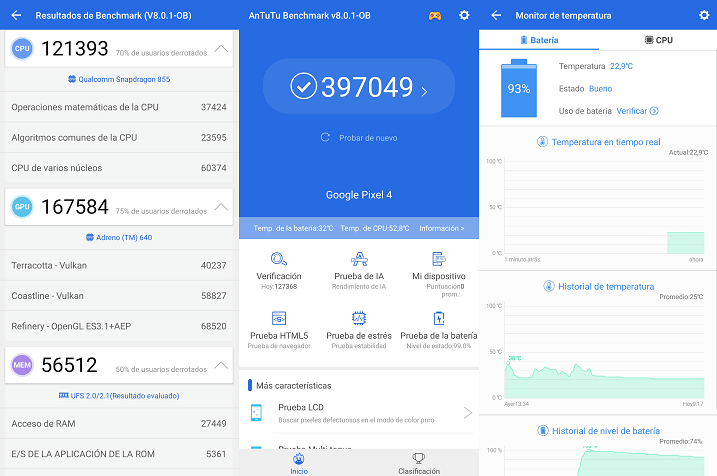
Task: Open settings gear in AnTuTu Benchmark header
Action: (x=464, y=16)
